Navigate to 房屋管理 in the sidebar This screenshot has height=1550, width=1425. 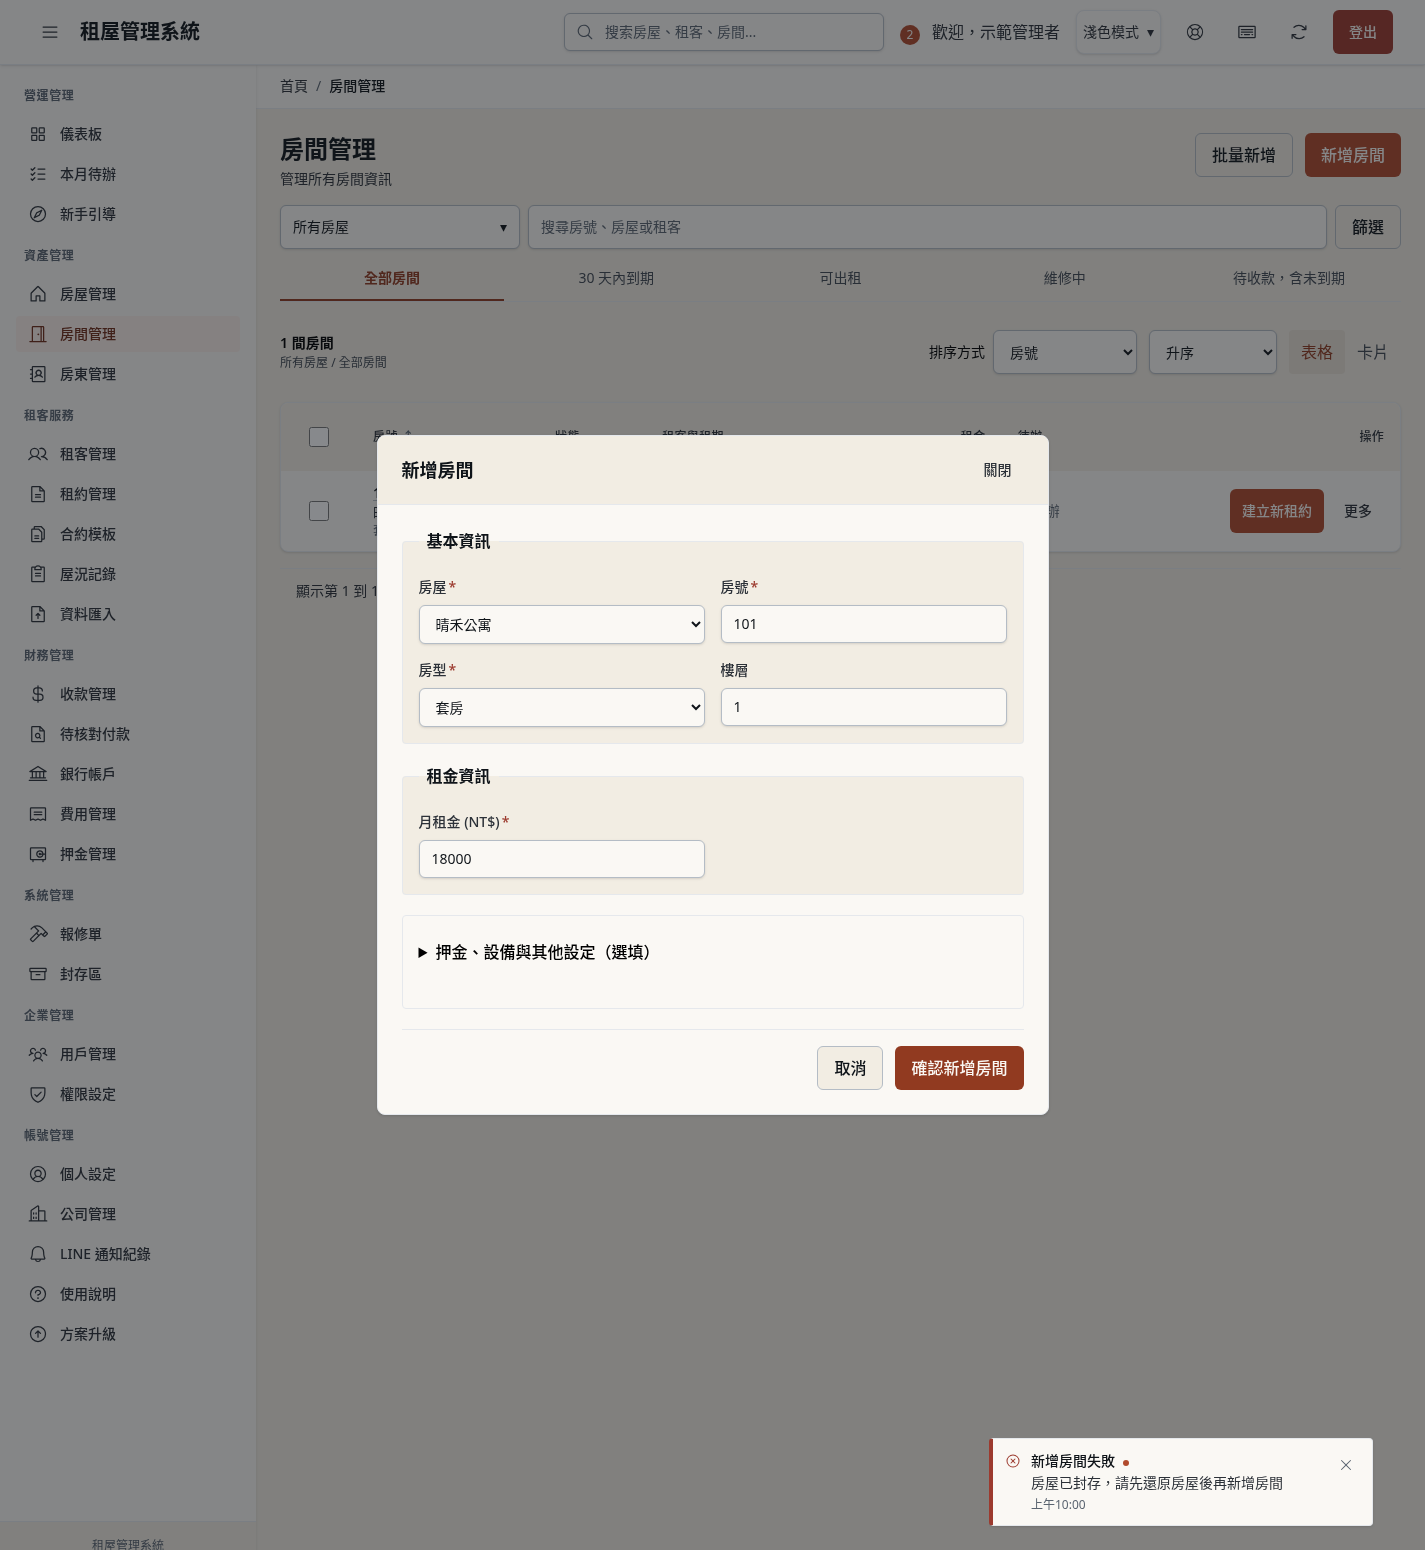pyautogui.click(x=128, y=294)
